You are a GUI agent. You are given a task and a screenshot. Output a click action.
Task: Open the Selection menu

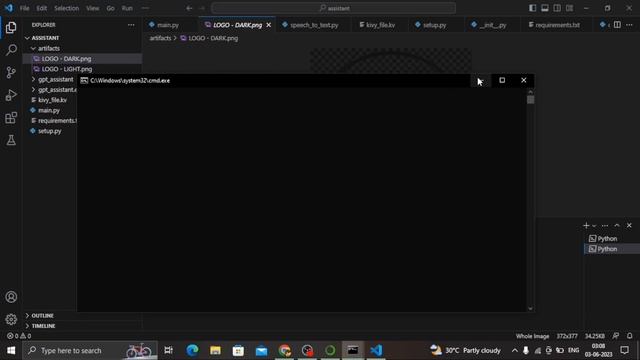tap(67, 8)
